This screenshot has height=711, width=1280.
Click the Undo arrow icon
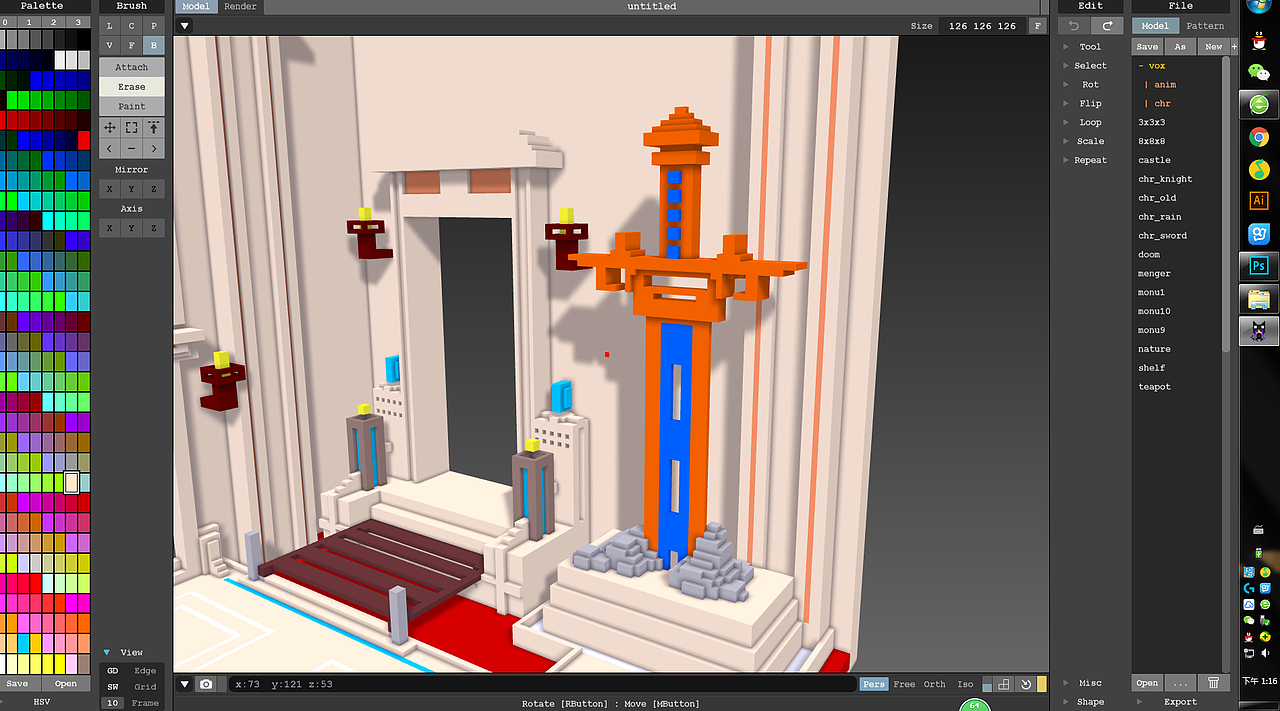click(x=1072, y=26)
